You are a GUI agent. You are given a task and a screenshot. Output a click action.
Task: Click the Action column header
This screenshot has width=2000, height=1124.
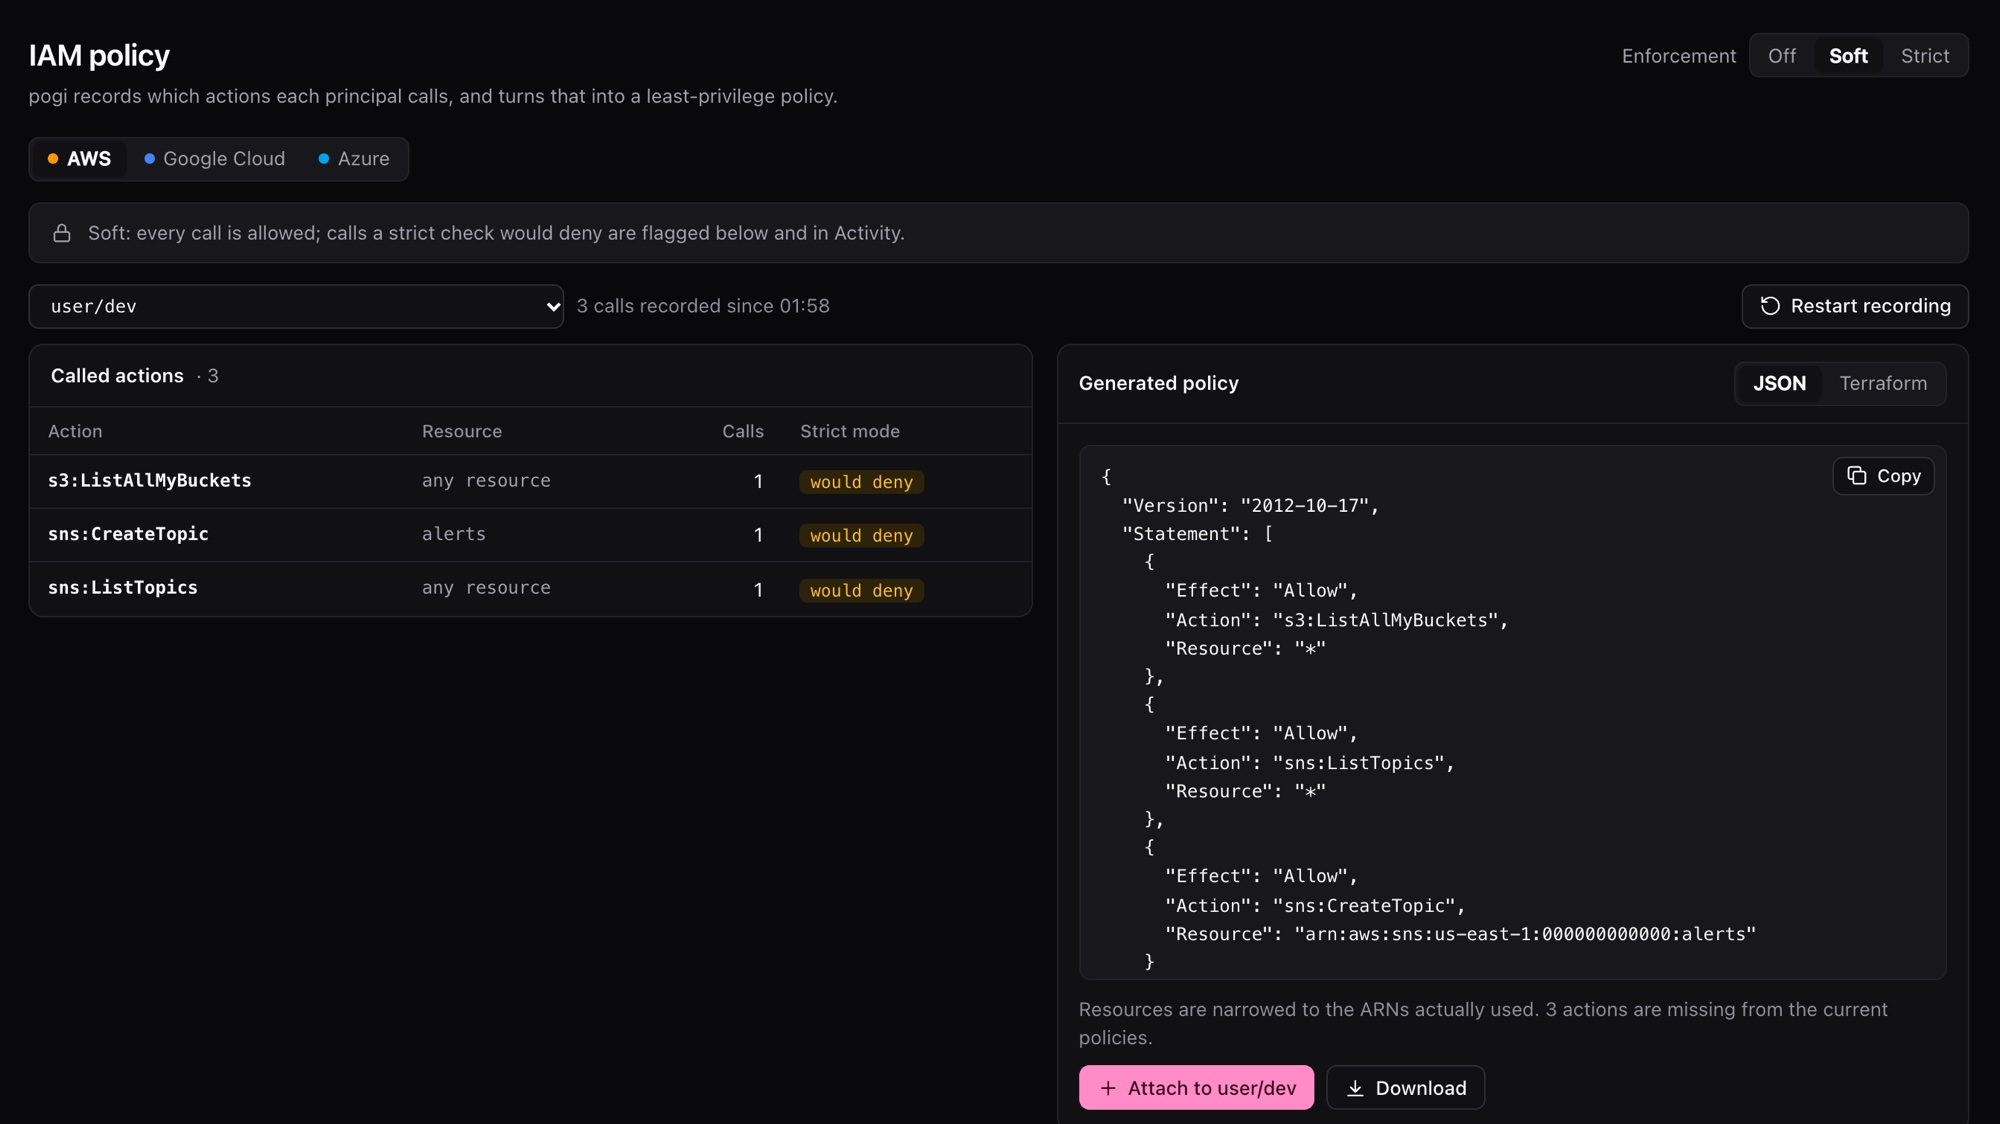pyautogui.click(x=75, y=431)
